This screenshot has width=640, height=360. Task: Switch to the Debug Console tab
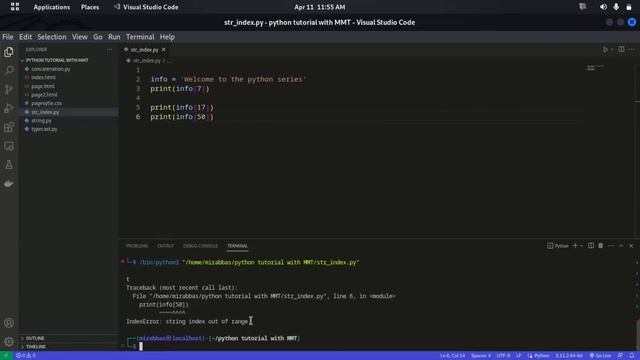(200, 246)
